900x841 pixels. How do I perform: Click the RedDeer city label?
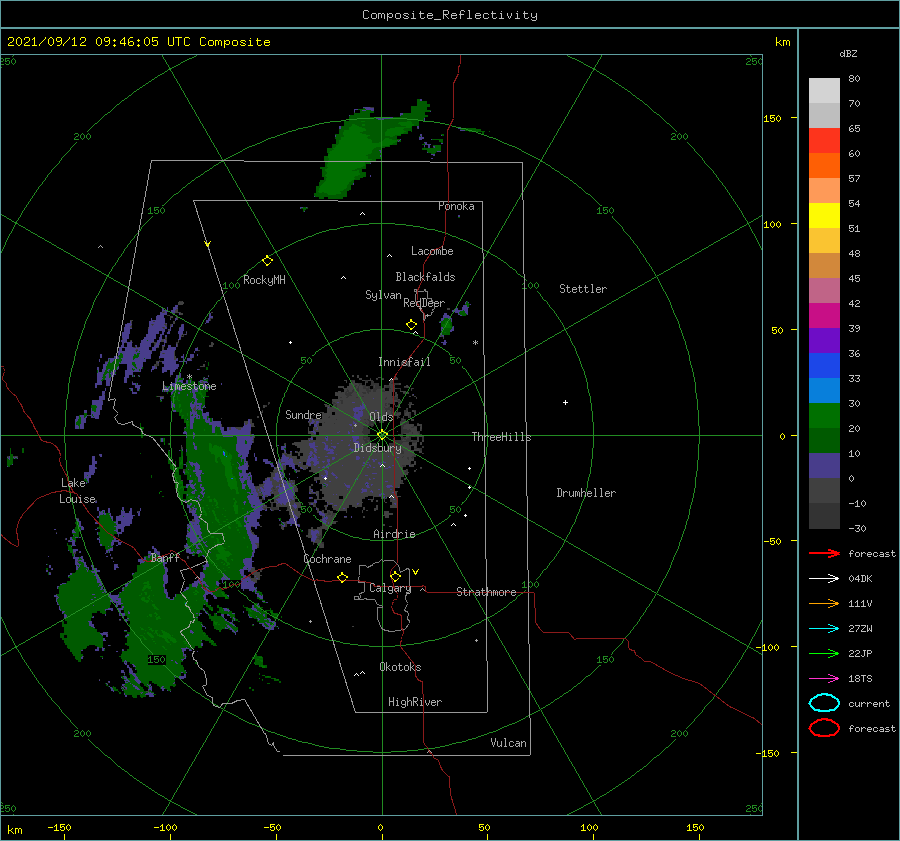coord(424,303)
